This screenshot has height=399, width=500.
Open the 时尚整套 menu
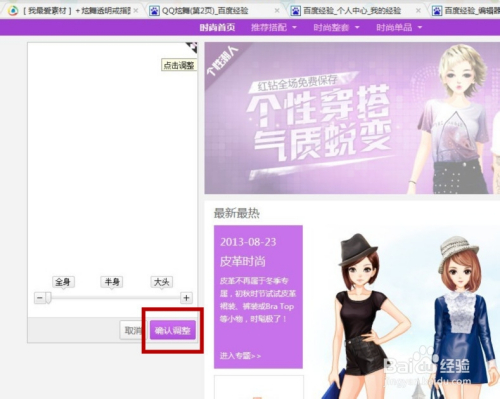pyautogui.click(x=331, y=27)
